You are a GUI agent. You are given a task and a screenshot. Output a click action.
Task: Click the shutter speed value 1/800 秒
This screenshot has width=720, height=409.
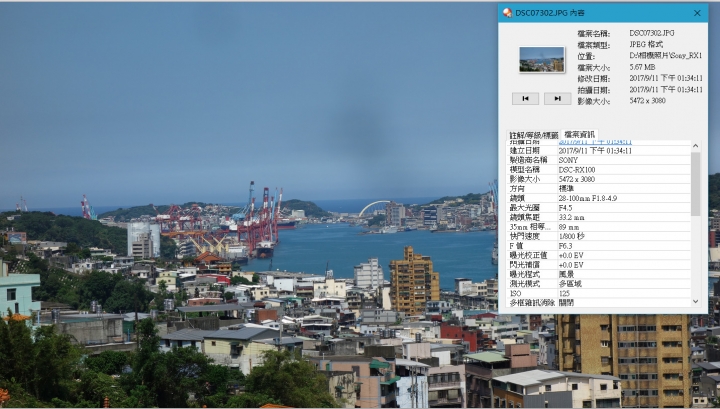[572, 236]
